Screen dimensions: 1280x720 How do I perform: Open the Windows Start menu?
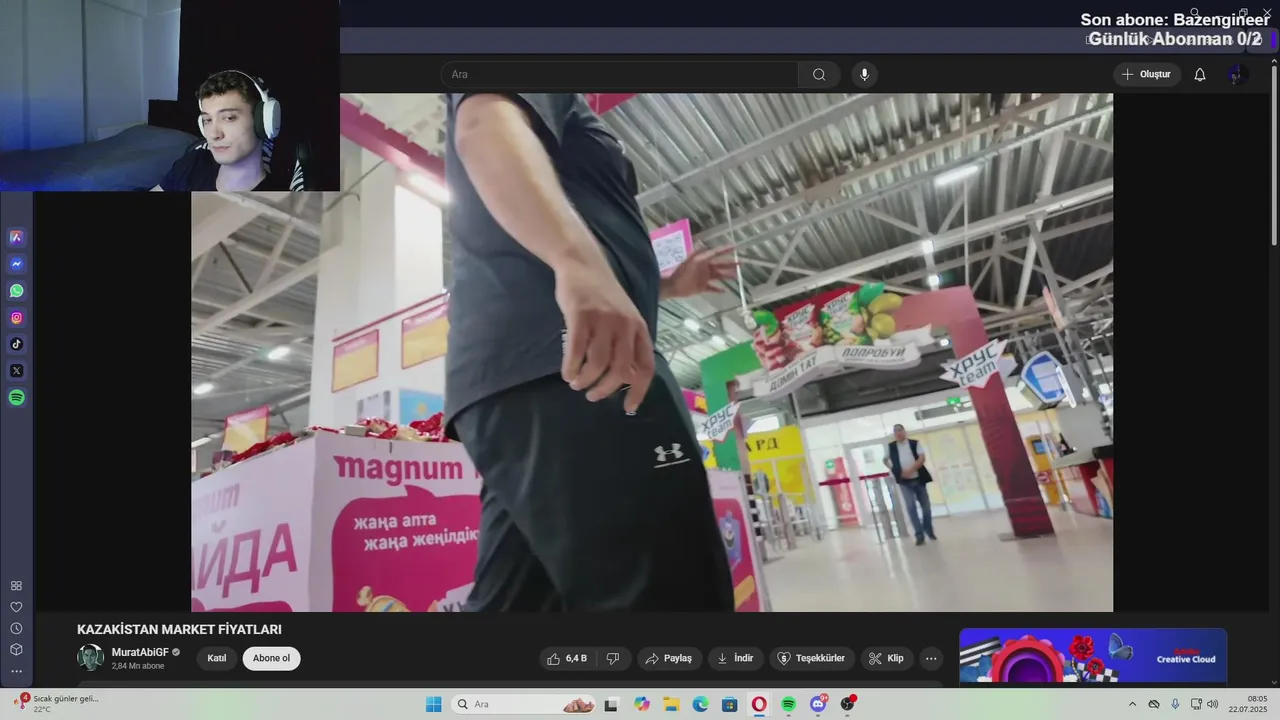coord(434,704)
